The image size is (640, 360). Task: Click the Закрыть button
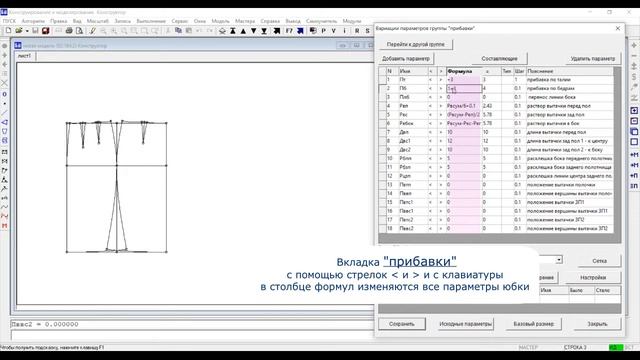(x=597, y=324)
